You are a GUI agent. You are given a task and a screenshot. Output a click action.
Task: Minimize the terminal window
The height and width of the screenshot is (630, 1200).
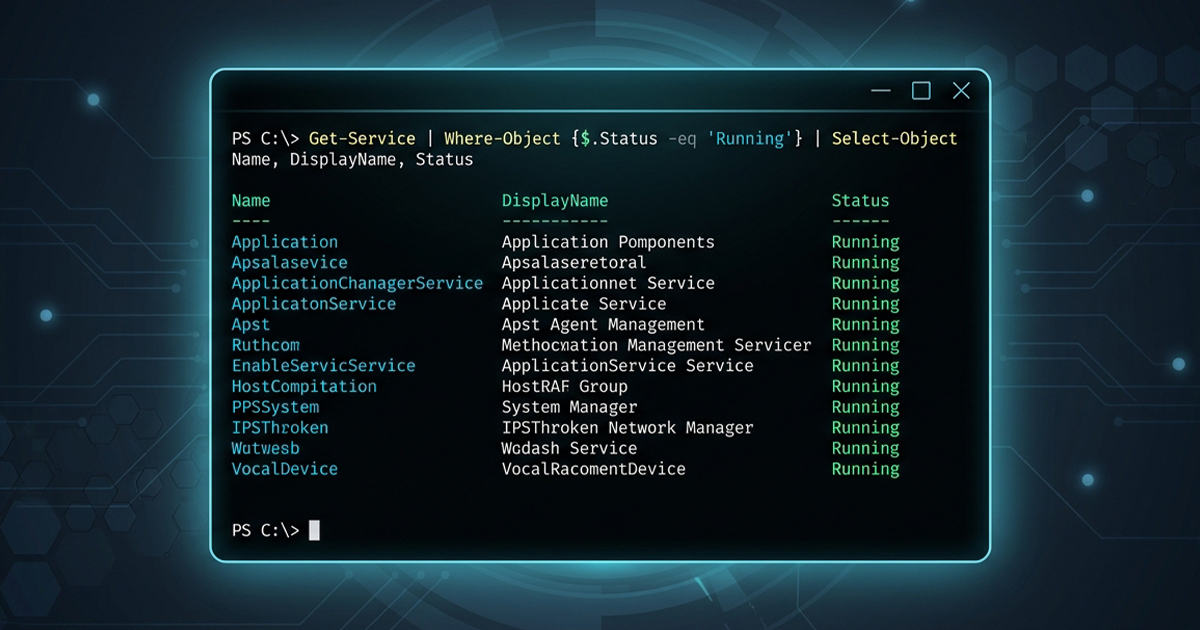point(881,91)
